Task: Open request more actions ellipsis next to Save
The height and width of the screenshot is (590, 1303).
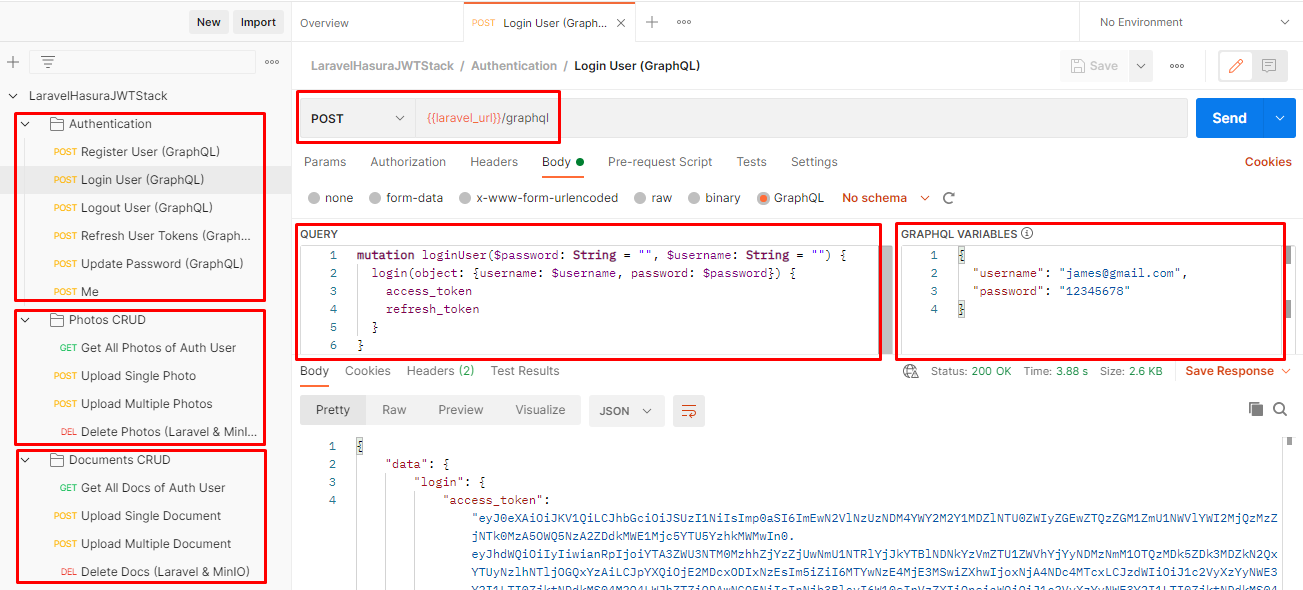Action: click(1177, 66)
